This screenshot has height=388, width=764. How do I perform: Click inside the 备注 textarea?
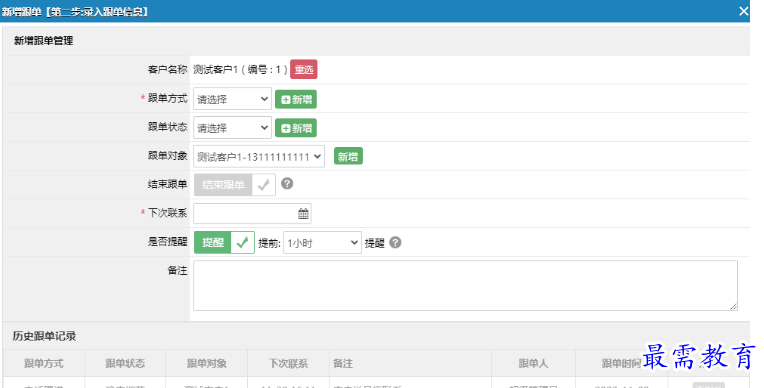(465, 285)
